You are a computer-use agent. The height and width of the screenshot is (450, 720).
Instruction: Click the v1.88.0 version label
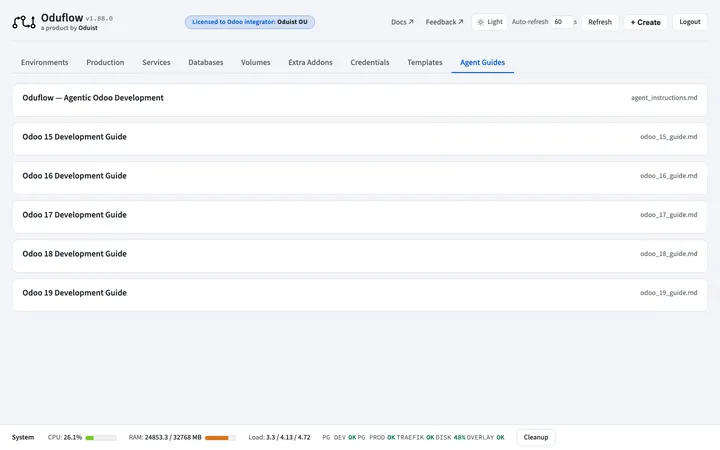point(99,19)
